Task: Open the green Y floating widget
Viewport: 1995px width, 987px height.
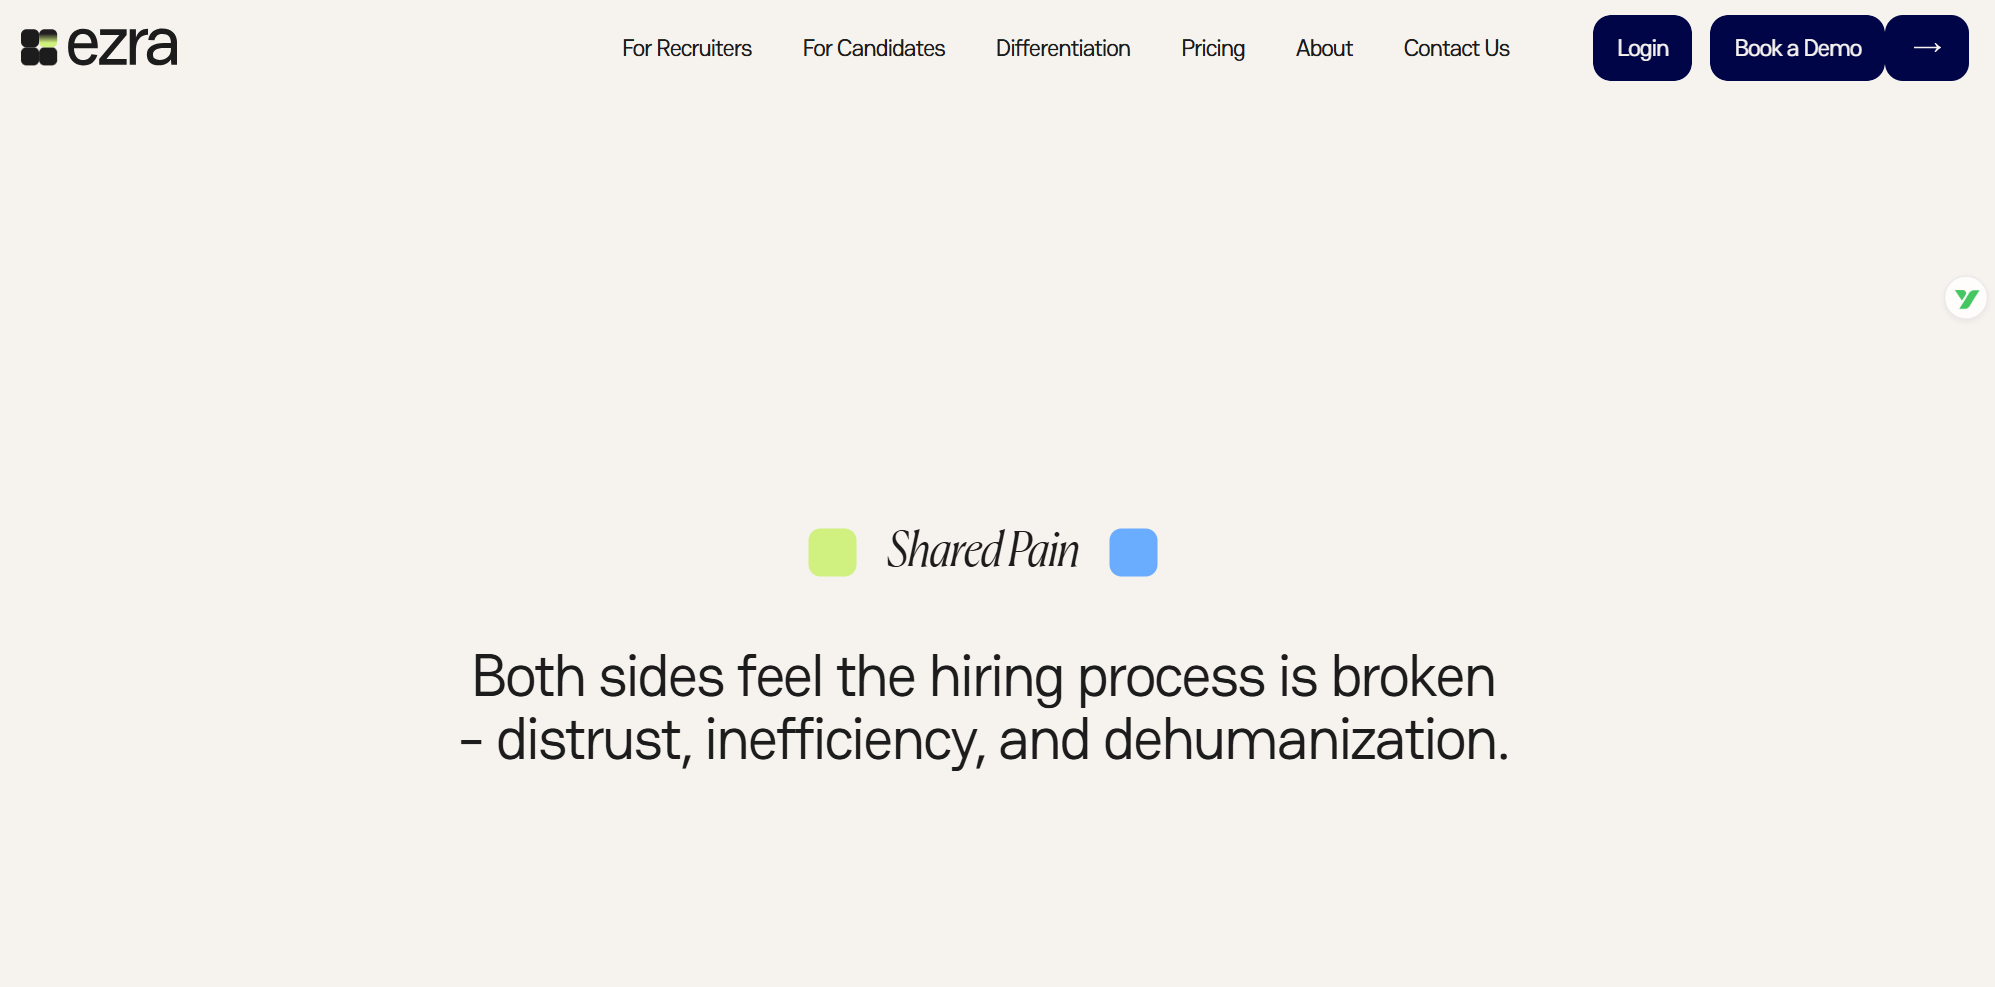Action: pyautogui.click(x=1966, y=298)
